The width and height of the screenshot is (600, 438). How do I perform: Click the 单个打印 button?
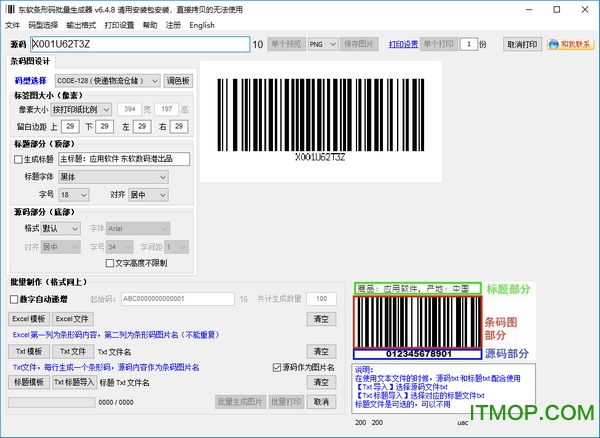click(439, 44)
